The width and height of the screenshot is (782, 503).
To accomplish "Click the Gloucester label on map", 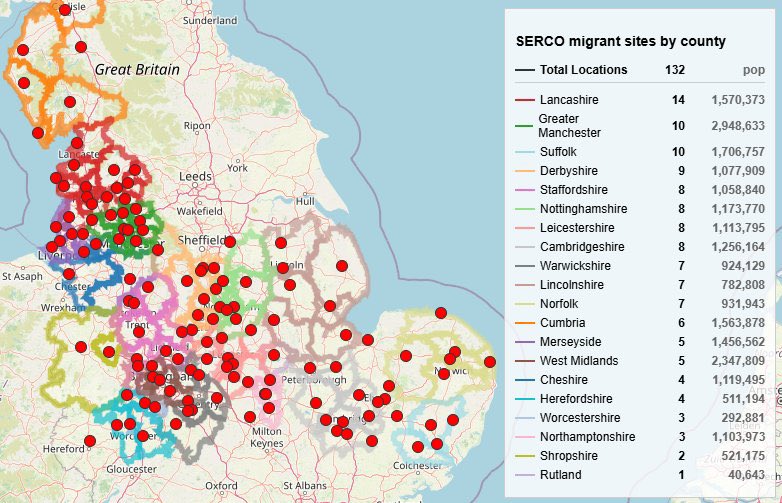I will coord(132,469).
